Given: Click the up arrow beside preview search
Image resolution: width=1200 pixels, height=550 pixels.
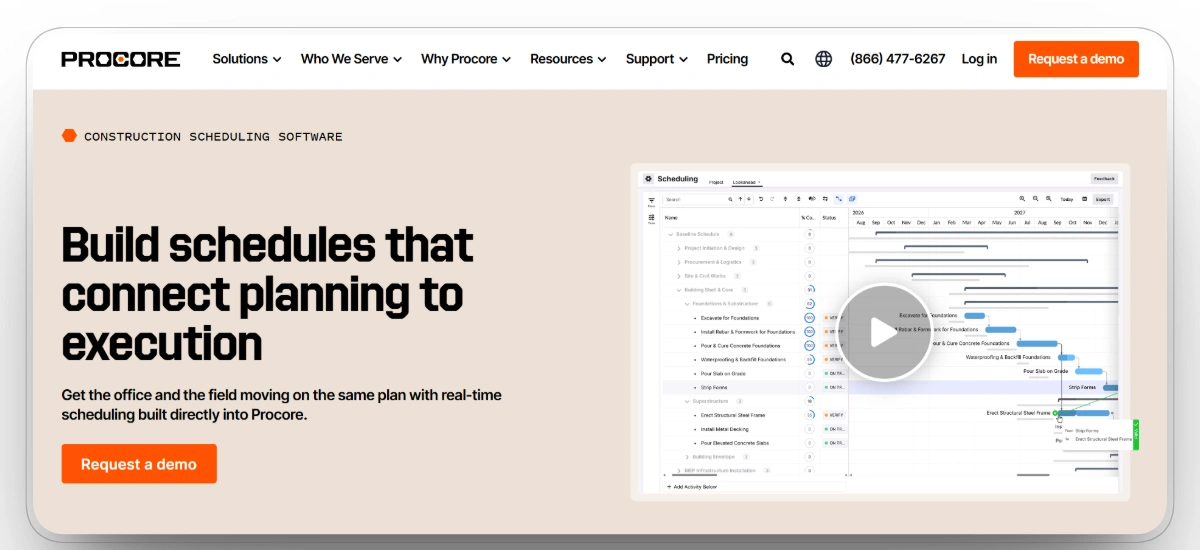Looking at the screenshot, I should [x=740, y=199].
